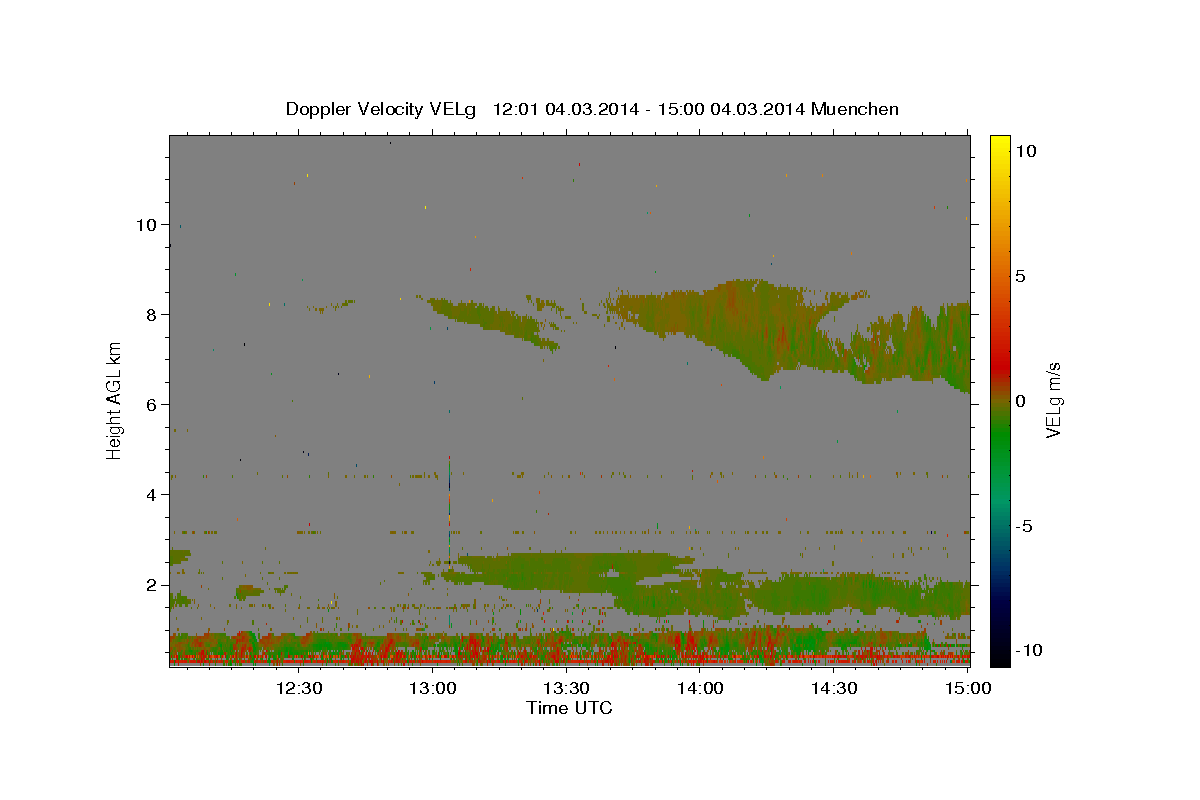Click the height axis label 10
1200x800 pixels.
click(x=145, y=225)
